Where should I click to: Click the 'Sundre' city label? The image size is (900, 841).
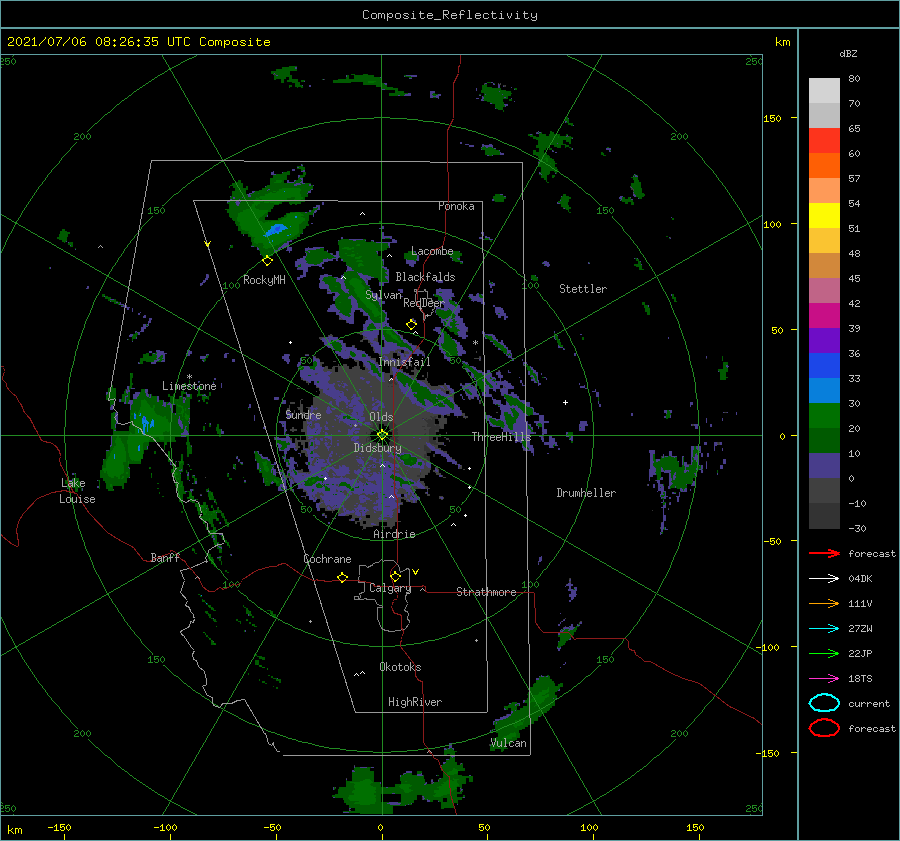[303, 415]
